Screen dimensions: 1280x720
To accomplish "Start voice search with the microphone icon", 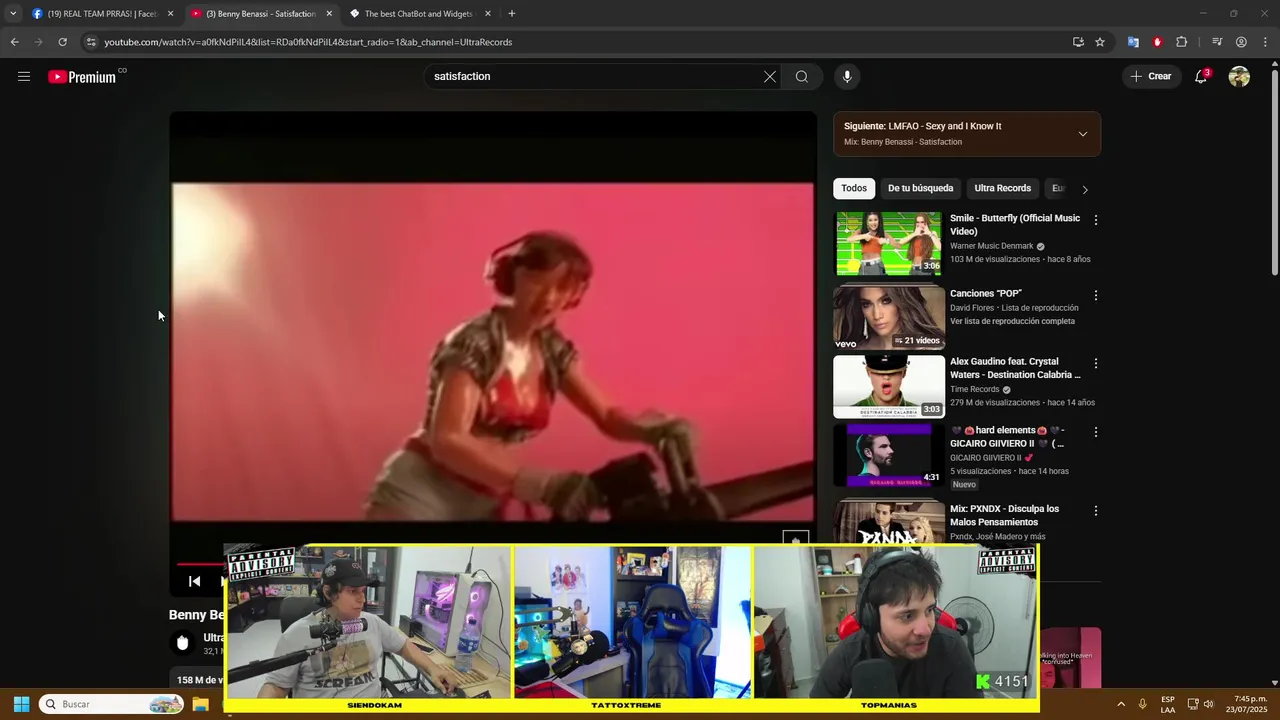I will click(x=847, y=76).
